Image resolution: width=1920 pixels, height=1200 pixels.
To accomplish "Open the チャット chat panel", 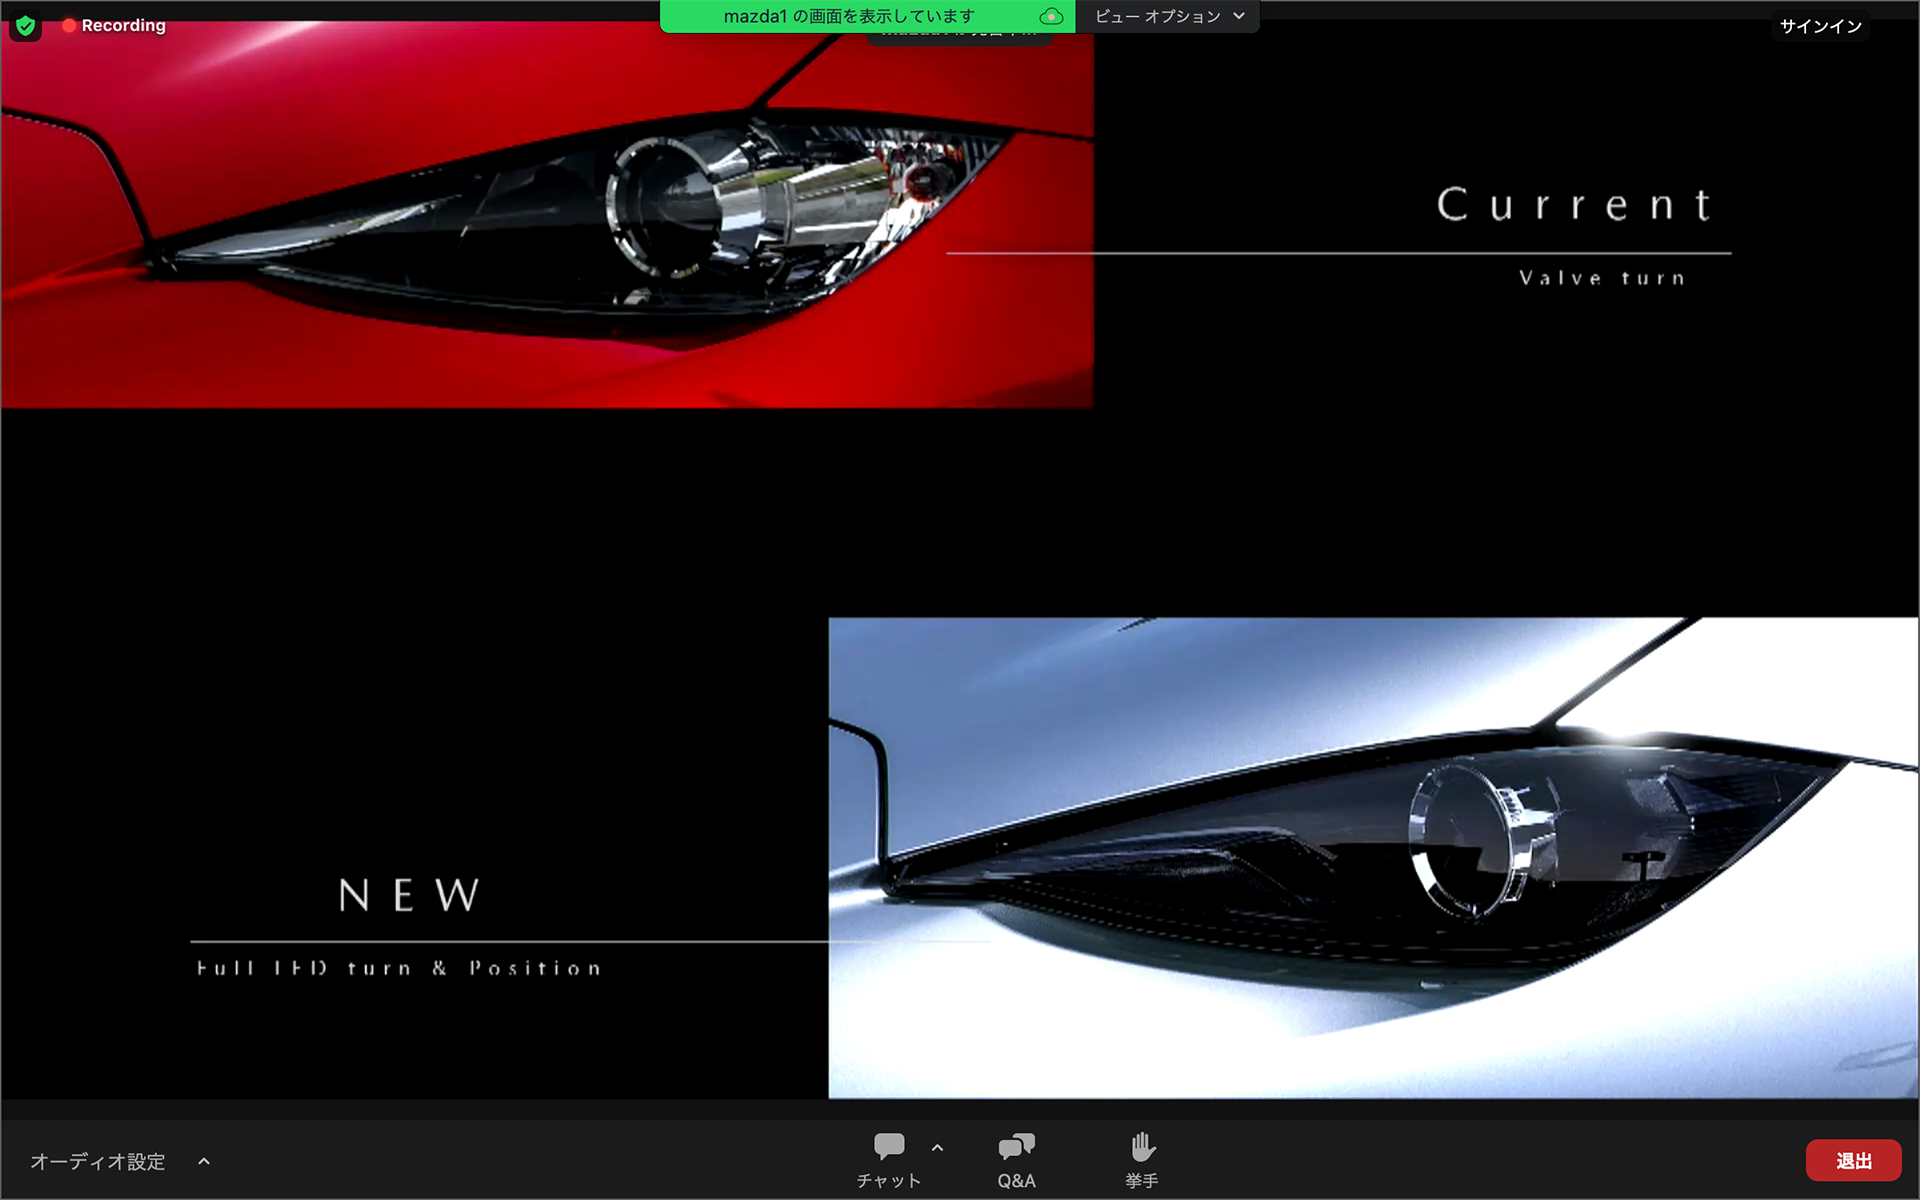I will (x=888, y=1160).
